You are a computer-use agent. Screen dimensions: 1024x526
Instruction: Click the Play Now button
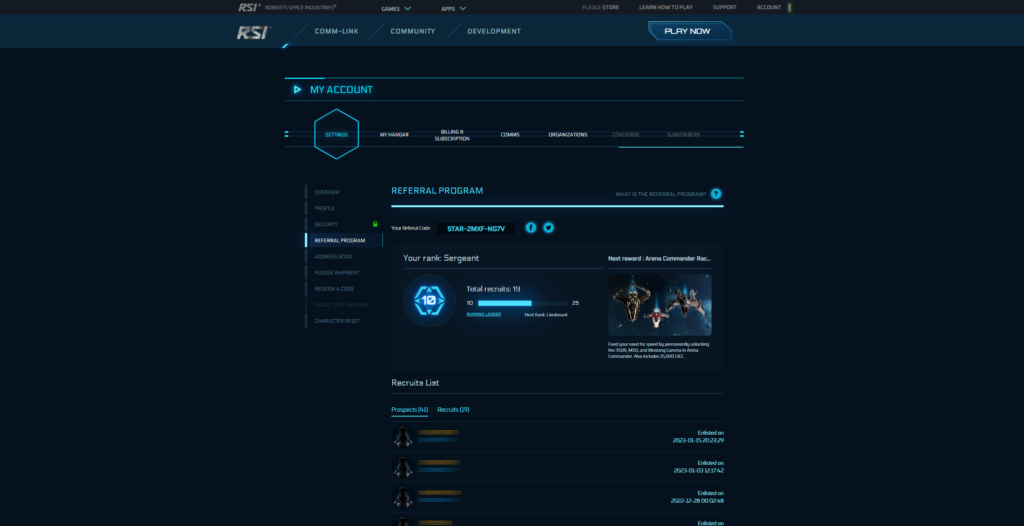(x=690, y=31)
